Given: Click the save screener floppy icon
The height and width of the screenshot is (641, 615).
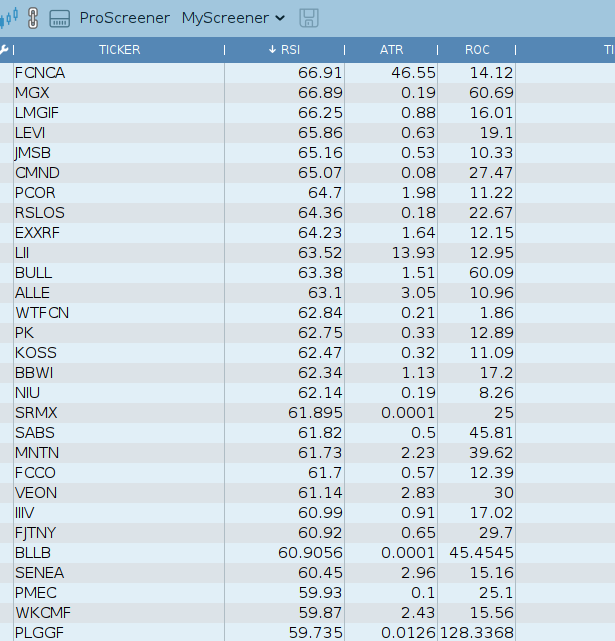Looking at the screenshot, I should pyautogui.click(x=309, y=18).
